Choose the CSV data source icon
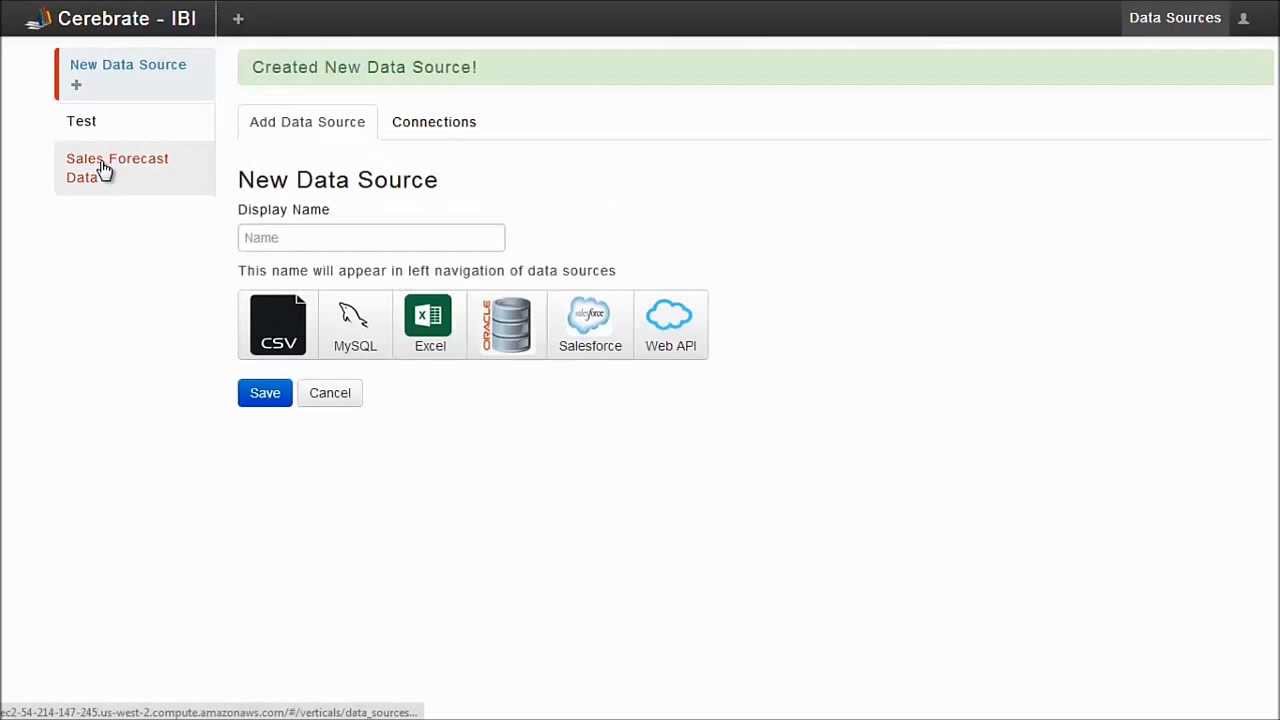 (278, 325)
